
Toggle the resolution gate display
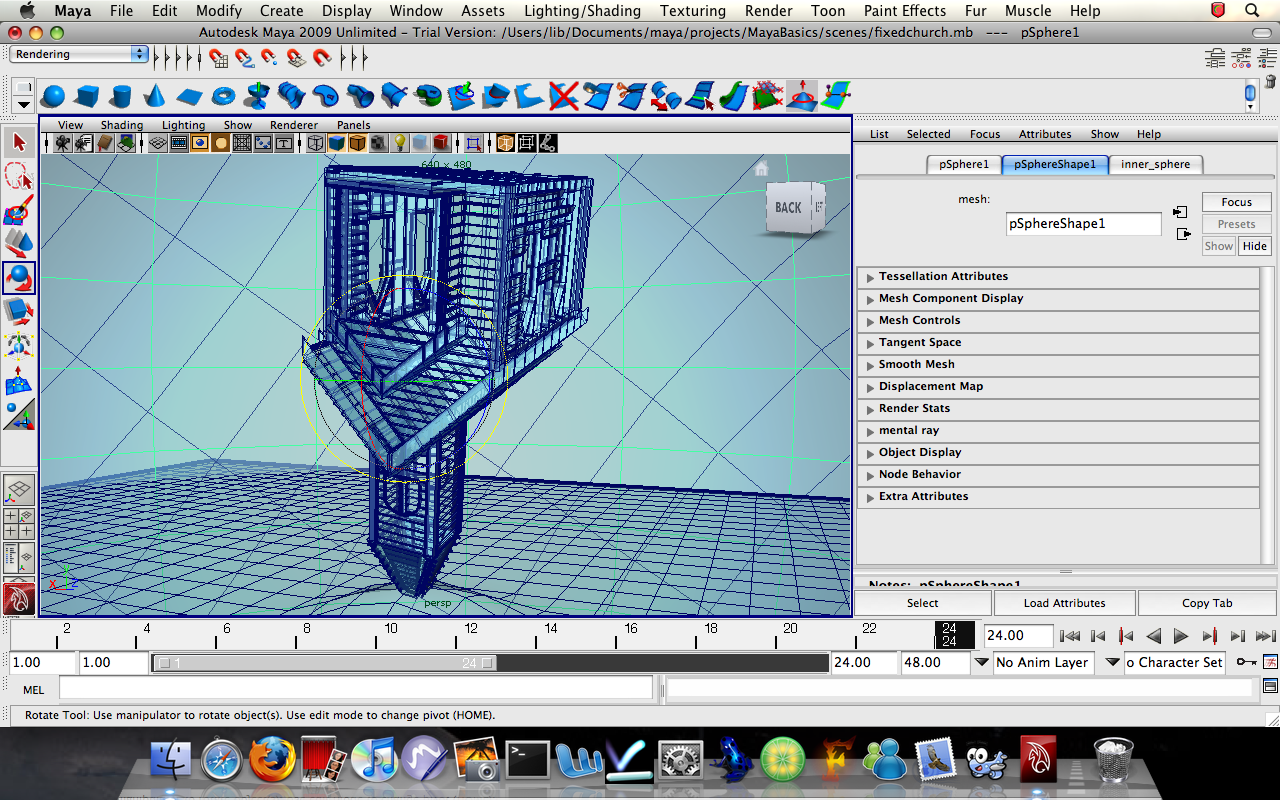pos(200,143)
